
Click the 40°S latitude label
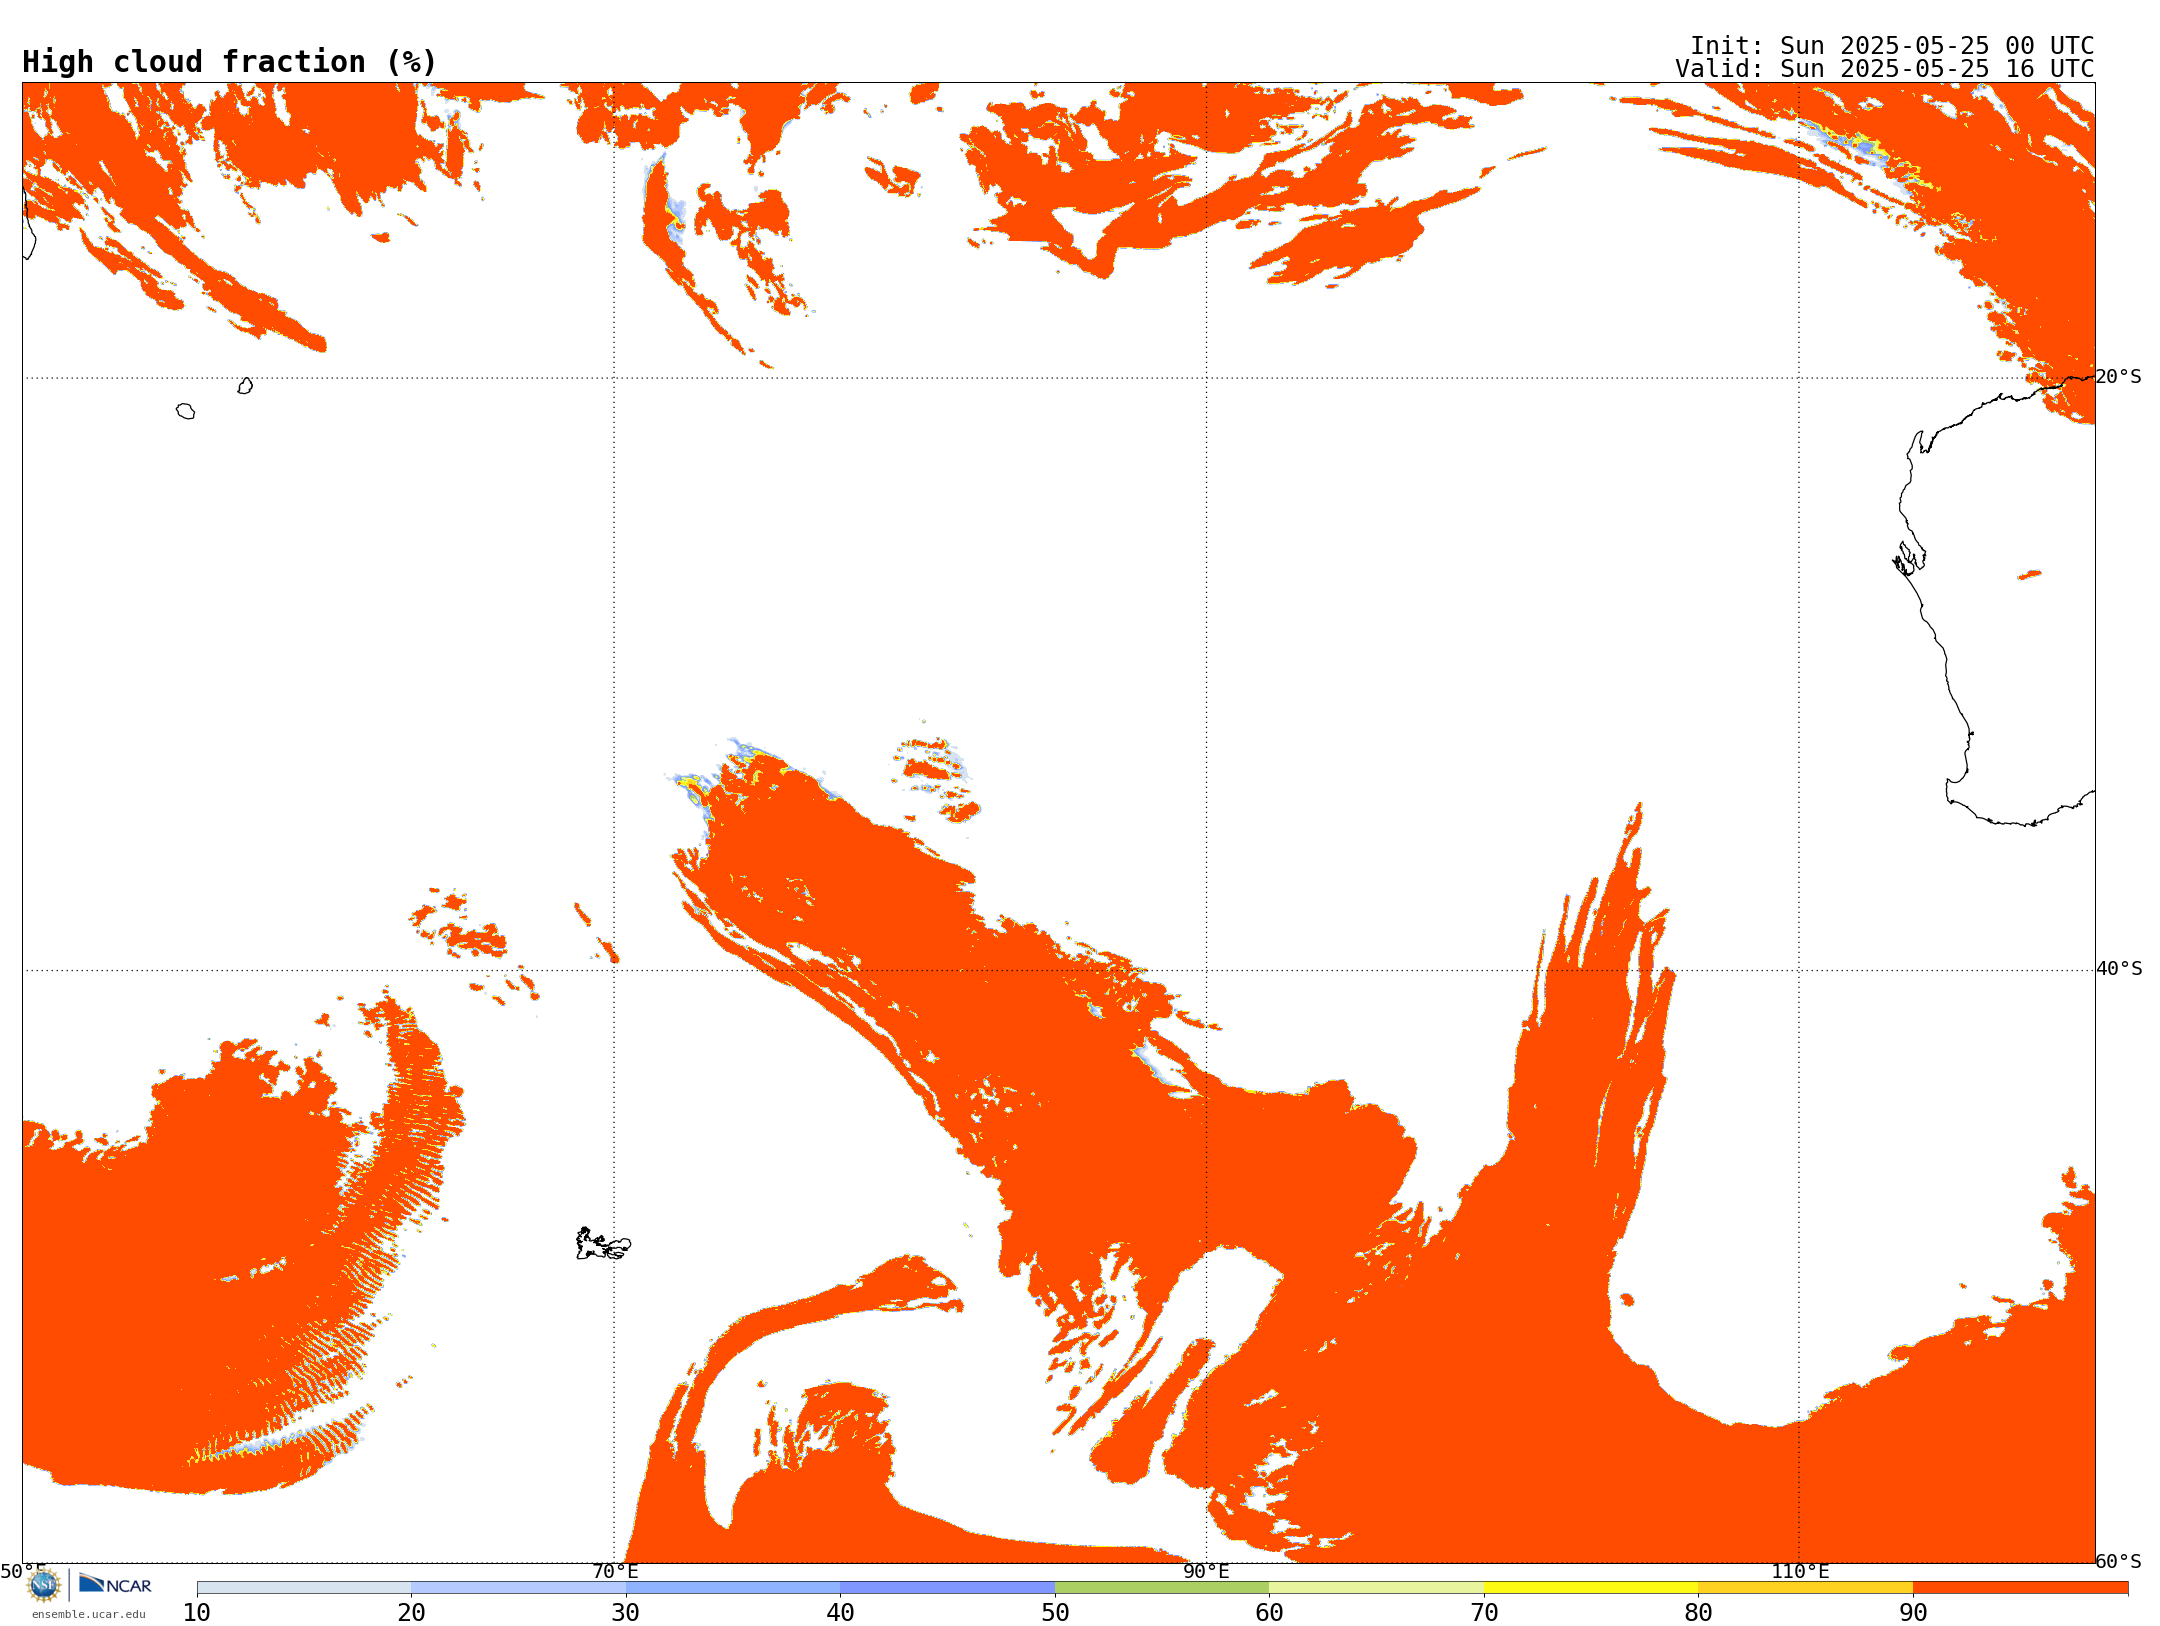click(2119, 969)
